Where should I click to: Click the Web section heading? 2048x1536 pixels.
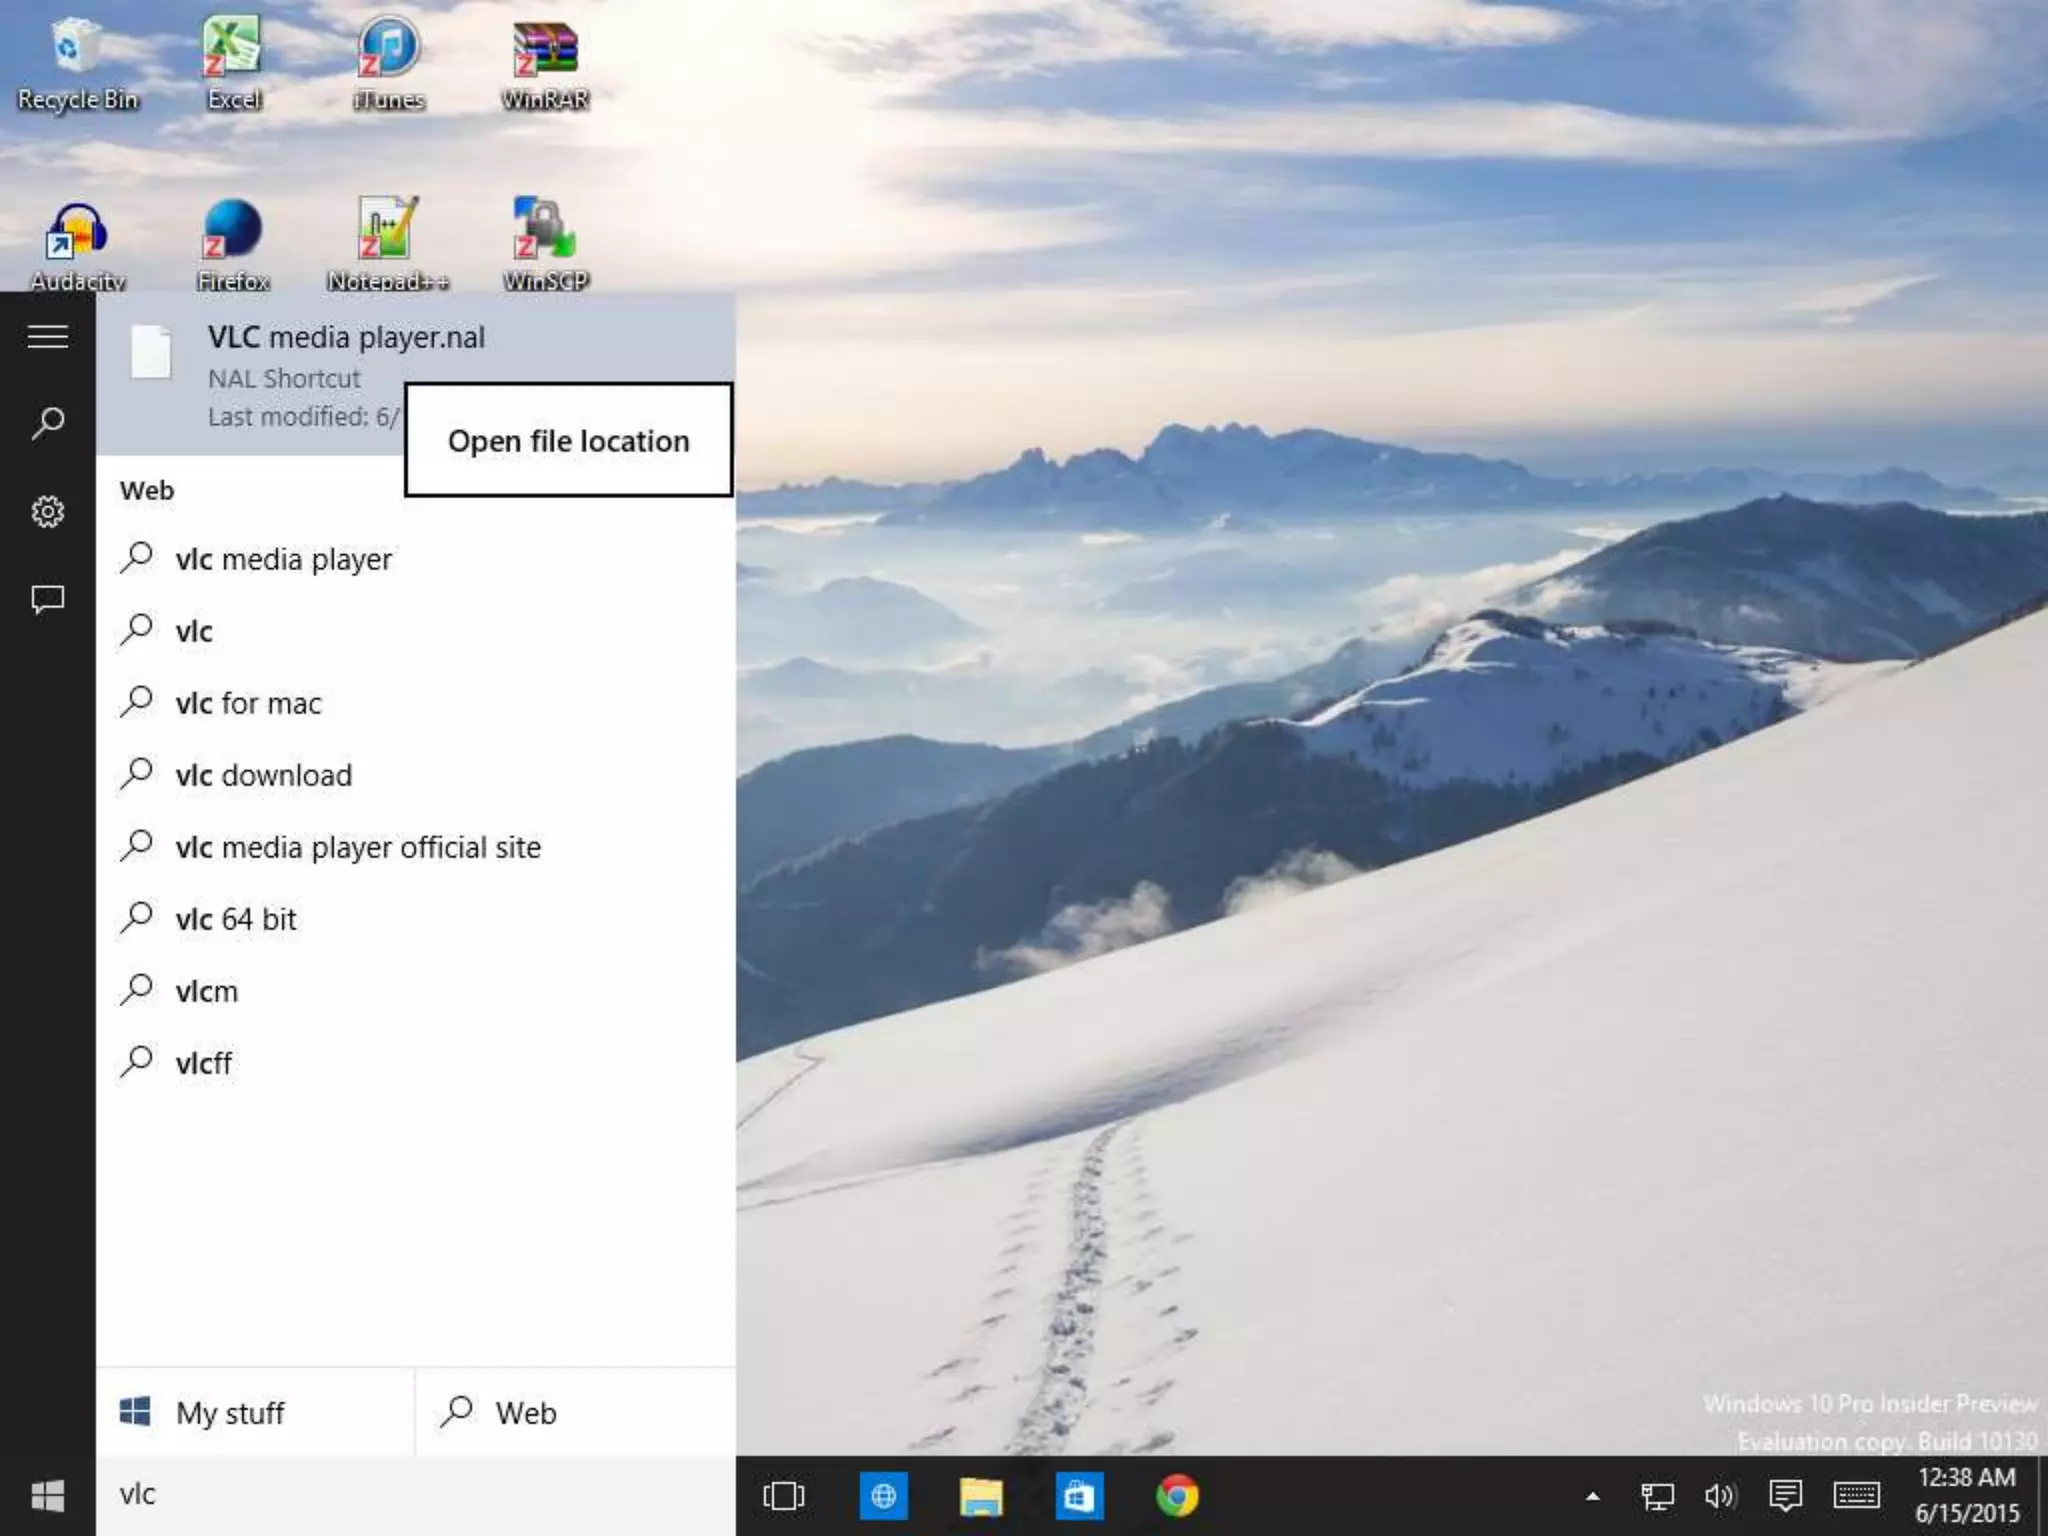pyautogui.click(x=147, y=490)
